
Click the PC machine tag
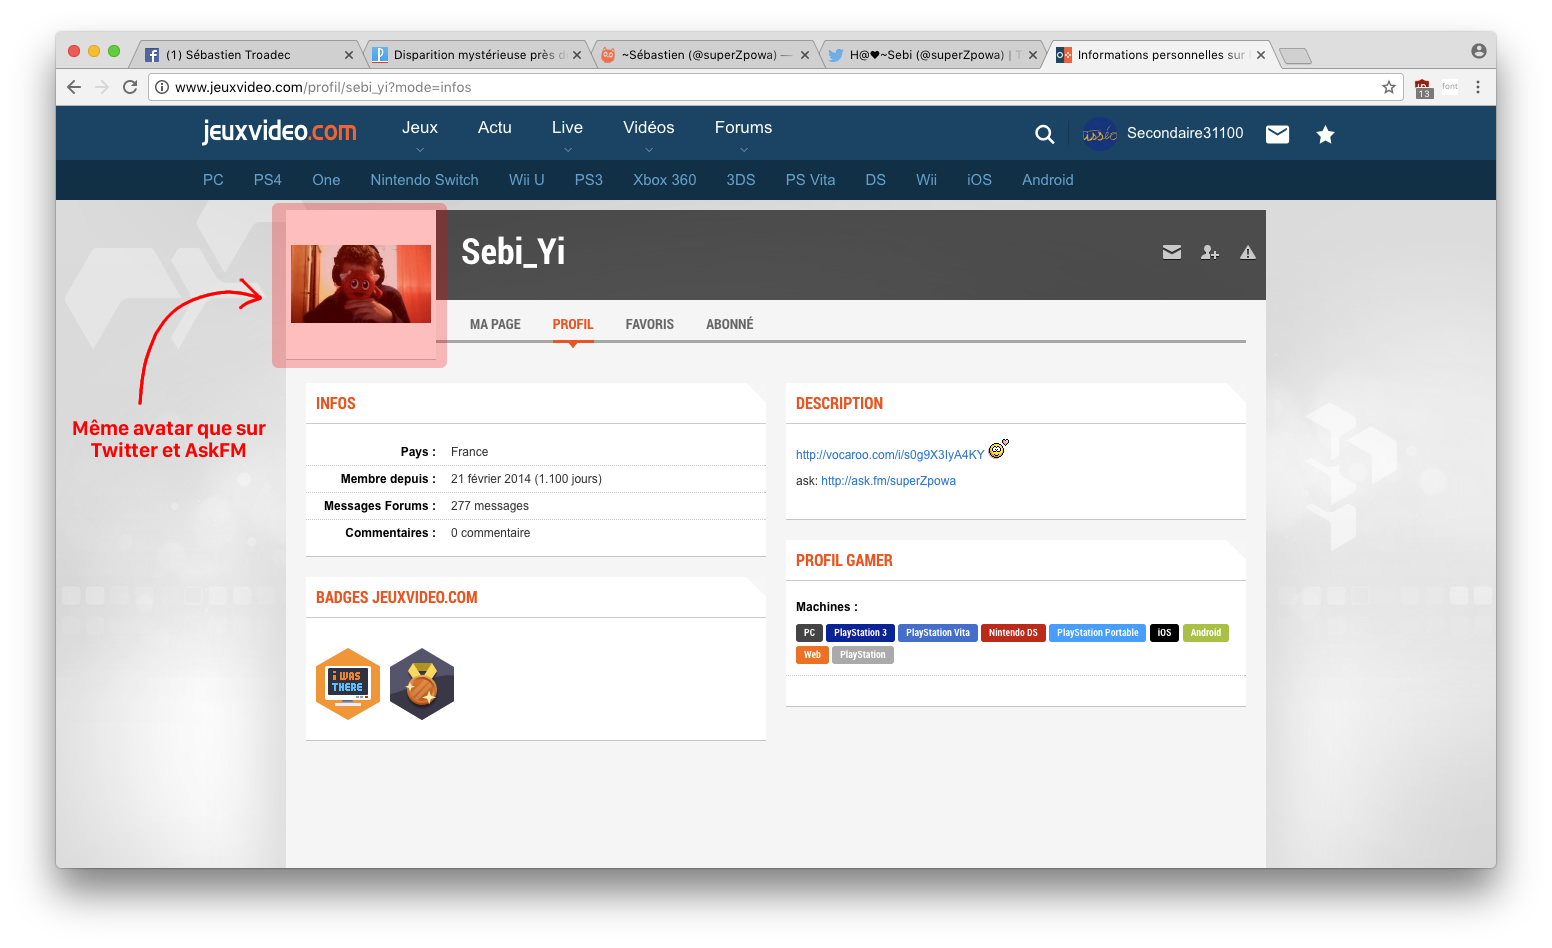tap(809, 633)
